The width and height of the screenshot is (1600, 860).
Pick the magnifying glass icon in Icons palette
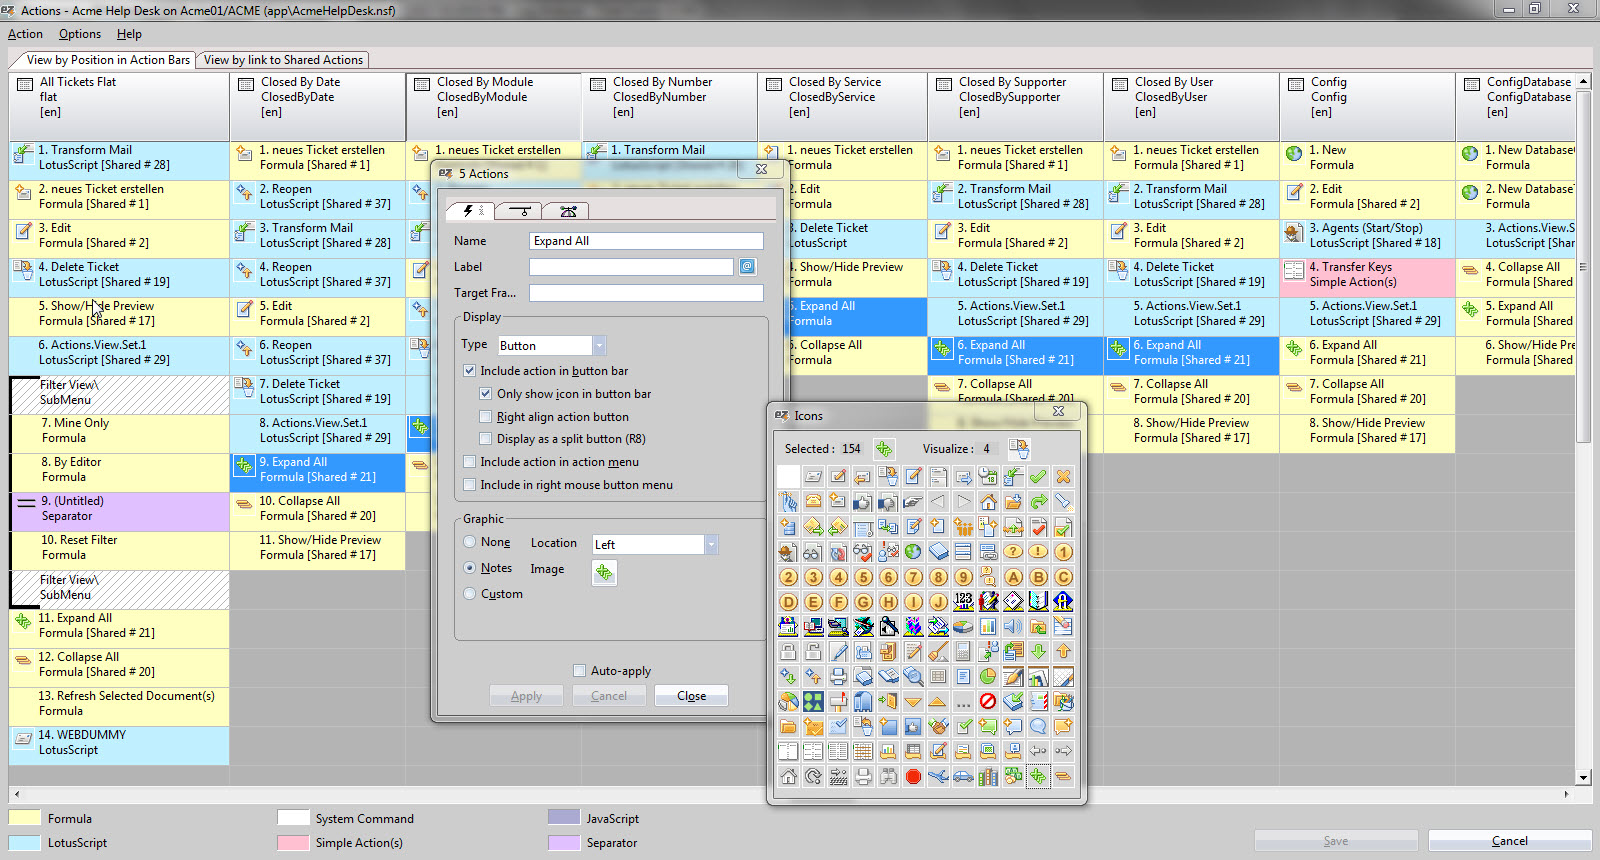pyautogui.click(x=914, y=676)
